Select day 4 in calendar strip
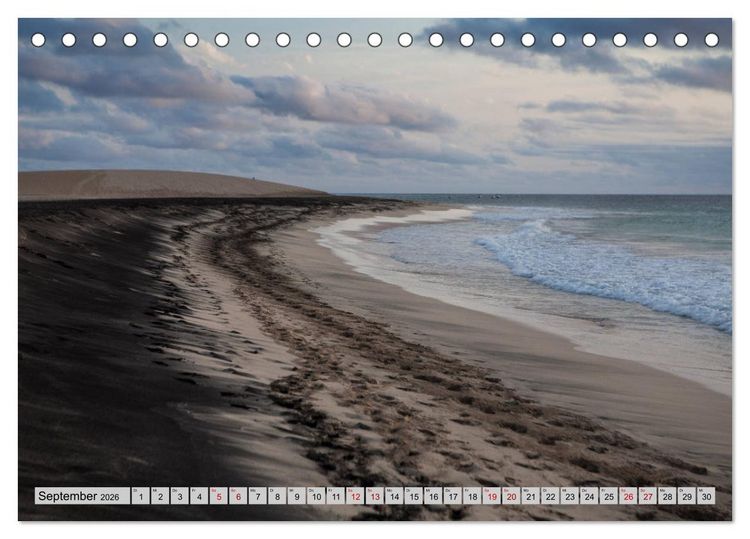Viewport: 750px width, 539px height. (199, 495)
